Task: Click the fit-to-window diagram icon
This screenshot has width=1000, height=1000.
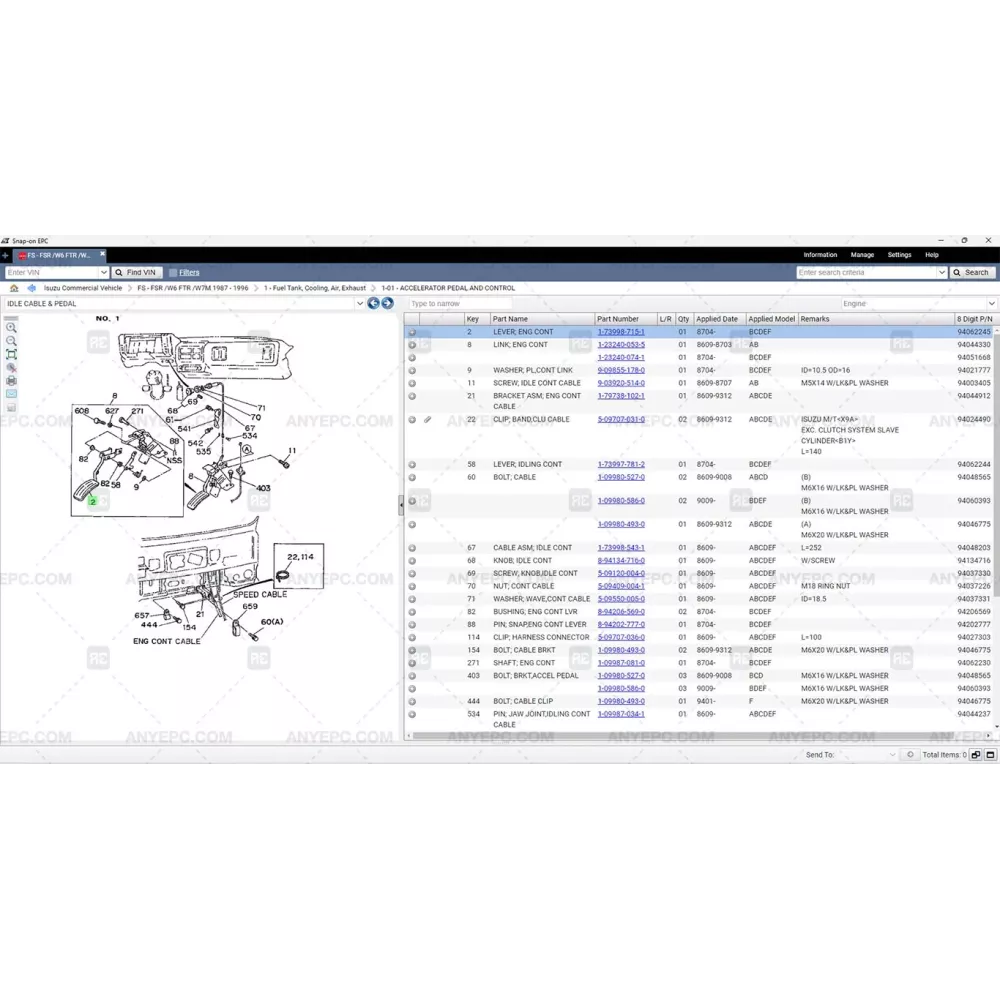Action: 11,354
